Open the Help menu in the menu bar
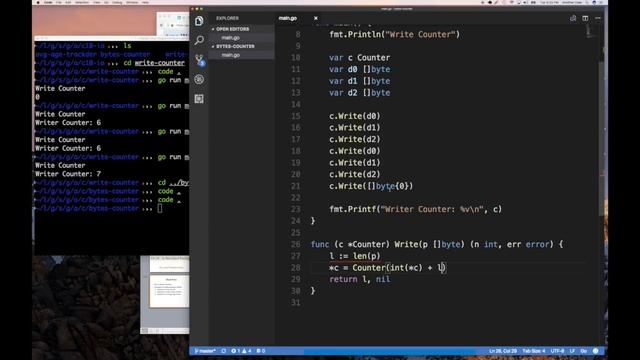Viewport: 640px width, 360px height. [x=145, y=2]
